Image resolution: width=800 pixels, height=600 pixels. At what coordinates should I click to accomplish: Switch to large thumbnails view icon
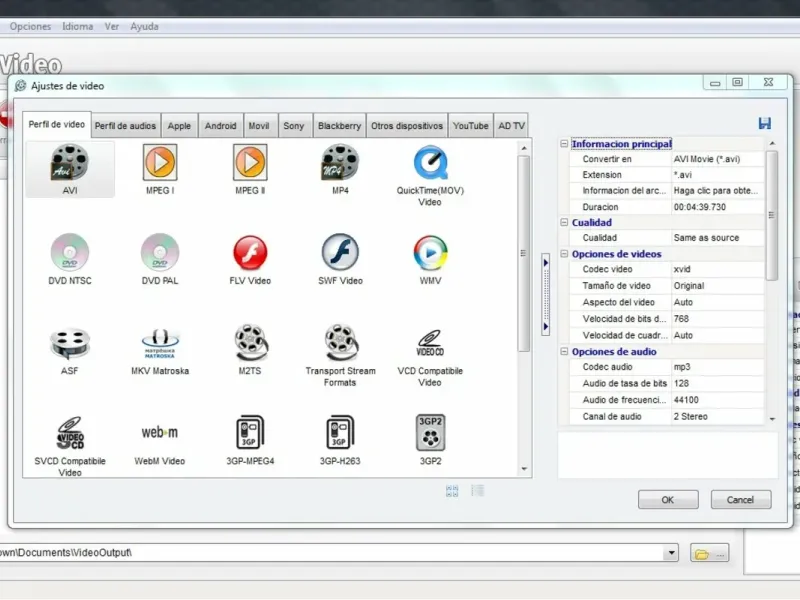tap(452, 491)
